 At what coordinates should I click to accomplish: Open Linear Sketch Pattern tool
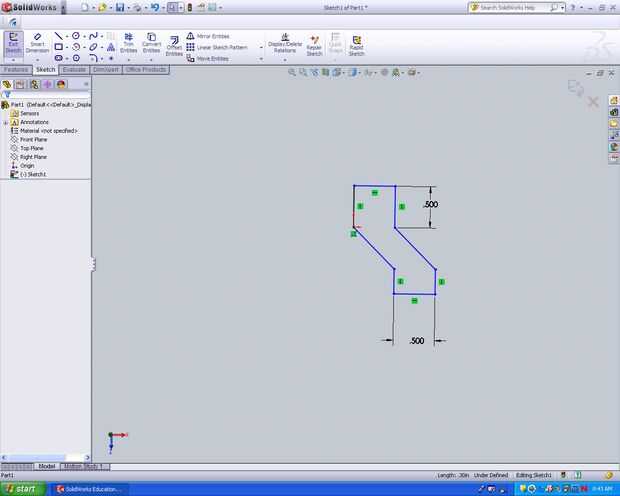(x=217, y=47)
